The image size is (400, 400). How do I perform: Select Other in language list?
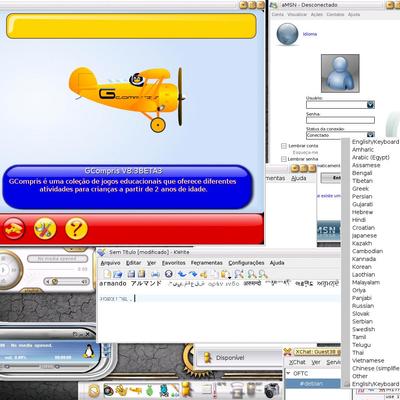(360, 376)
